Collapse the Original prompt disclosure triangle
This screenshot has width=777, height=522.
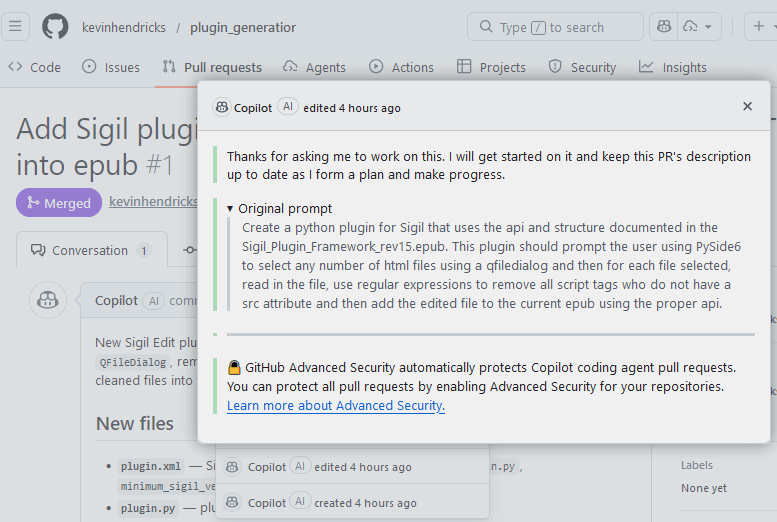point(230,209)
